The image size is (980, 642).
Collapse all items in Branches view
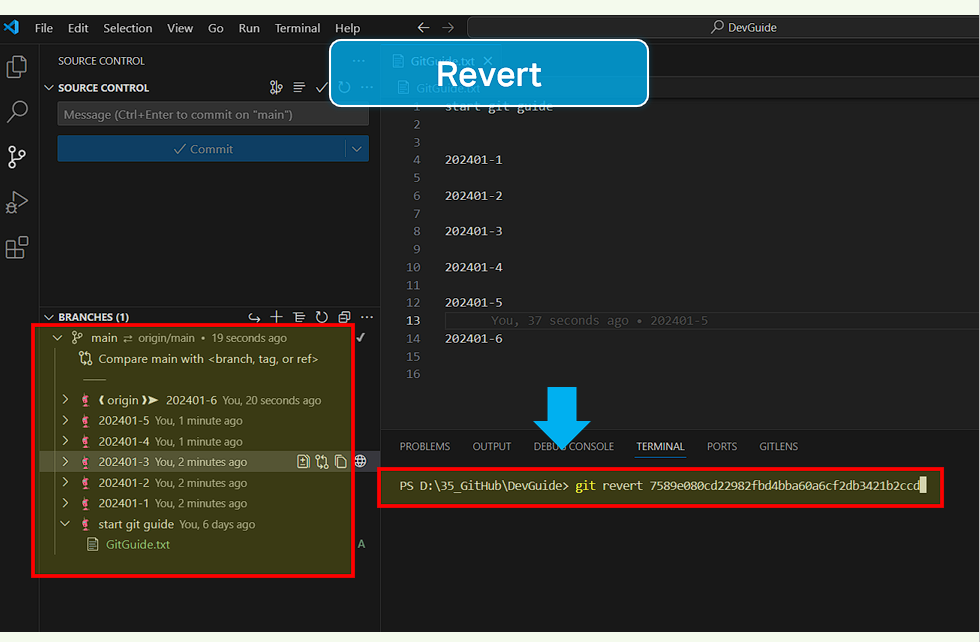tap(344, 317)
